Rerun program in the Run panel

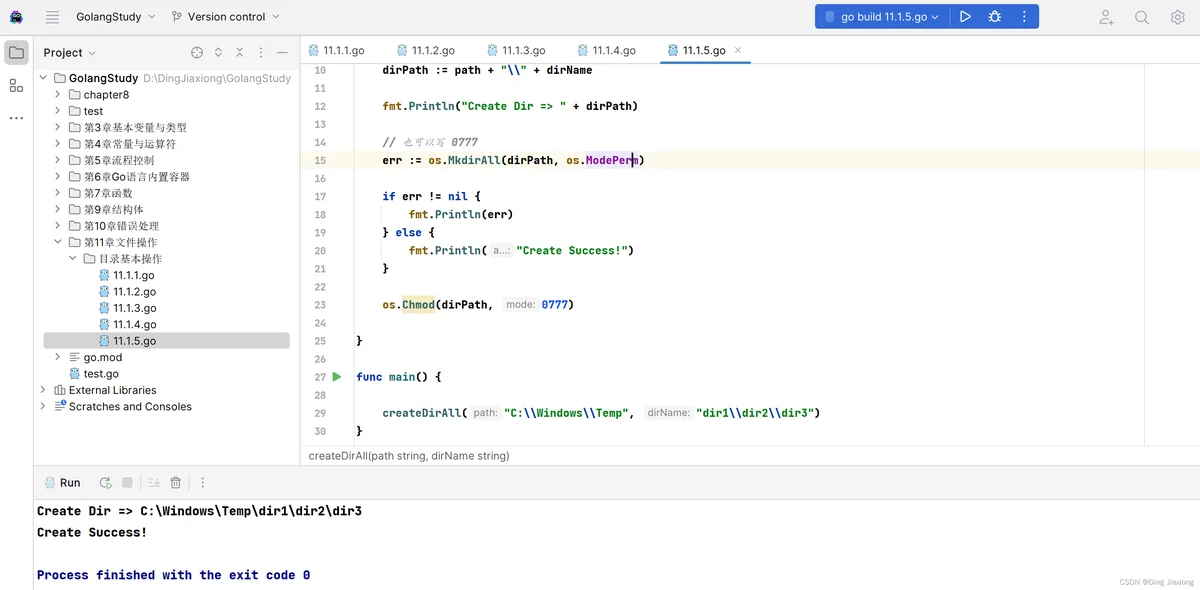pos(105,482)
